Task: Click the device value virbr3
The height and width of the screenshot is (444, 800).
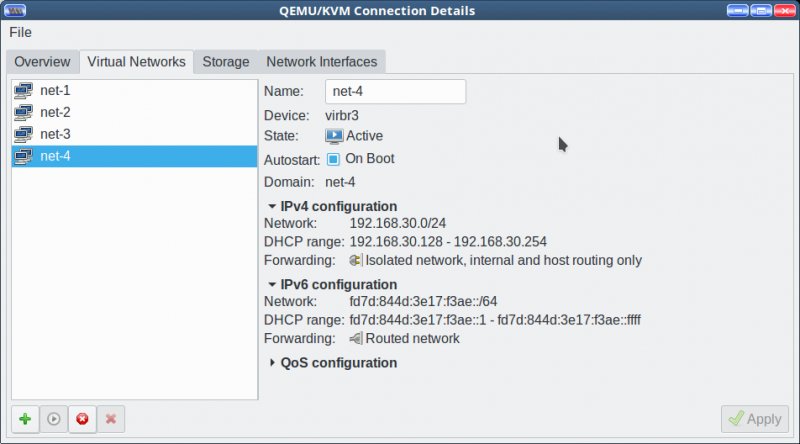Action: pos(342,115)
